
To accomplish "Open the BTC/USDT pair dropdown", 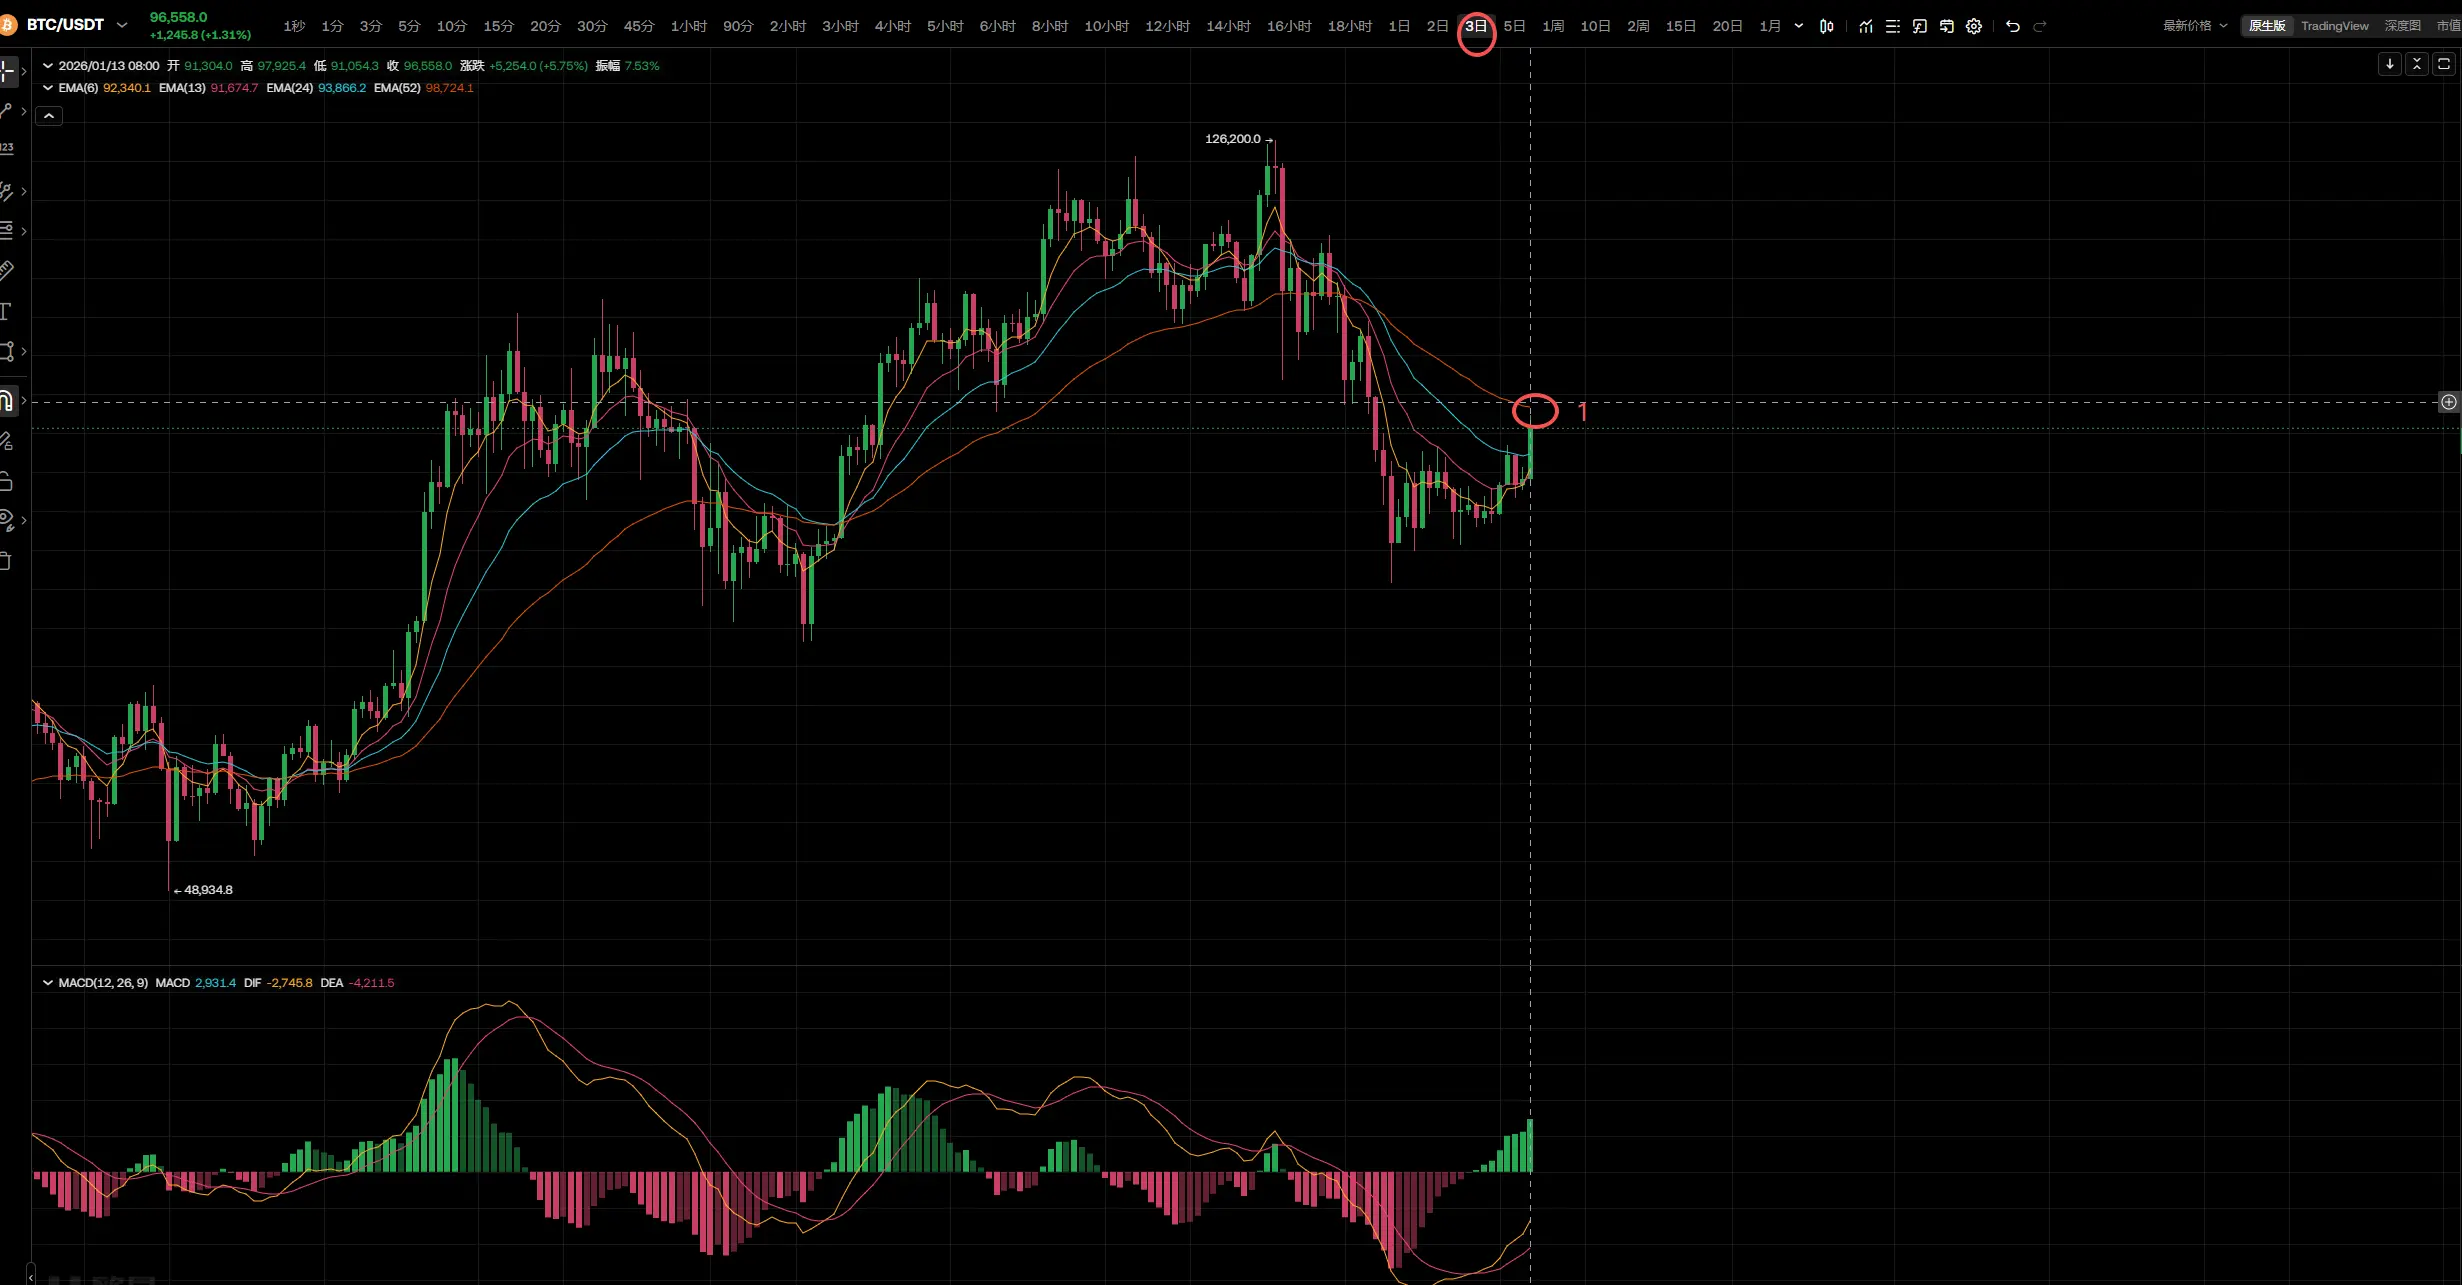I will click(x=122, y=25).
